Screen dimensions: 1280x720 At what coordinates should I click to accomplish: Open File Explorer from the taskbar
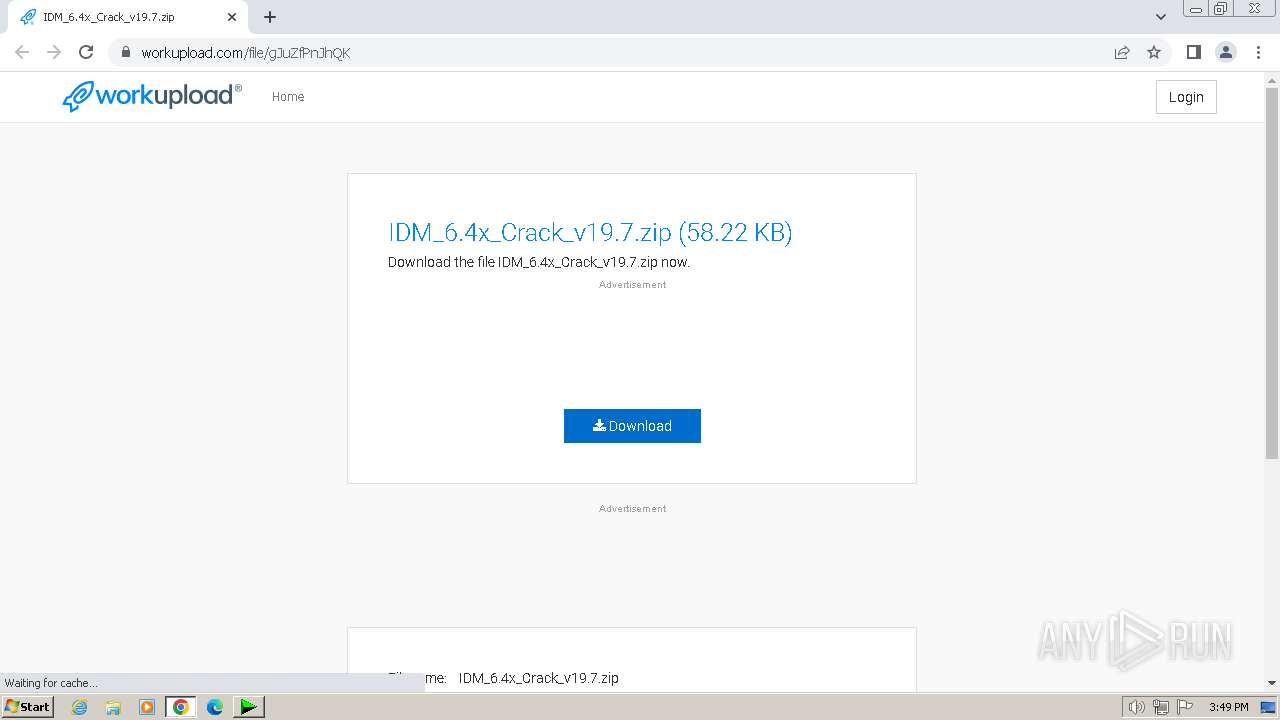[113, 707]
